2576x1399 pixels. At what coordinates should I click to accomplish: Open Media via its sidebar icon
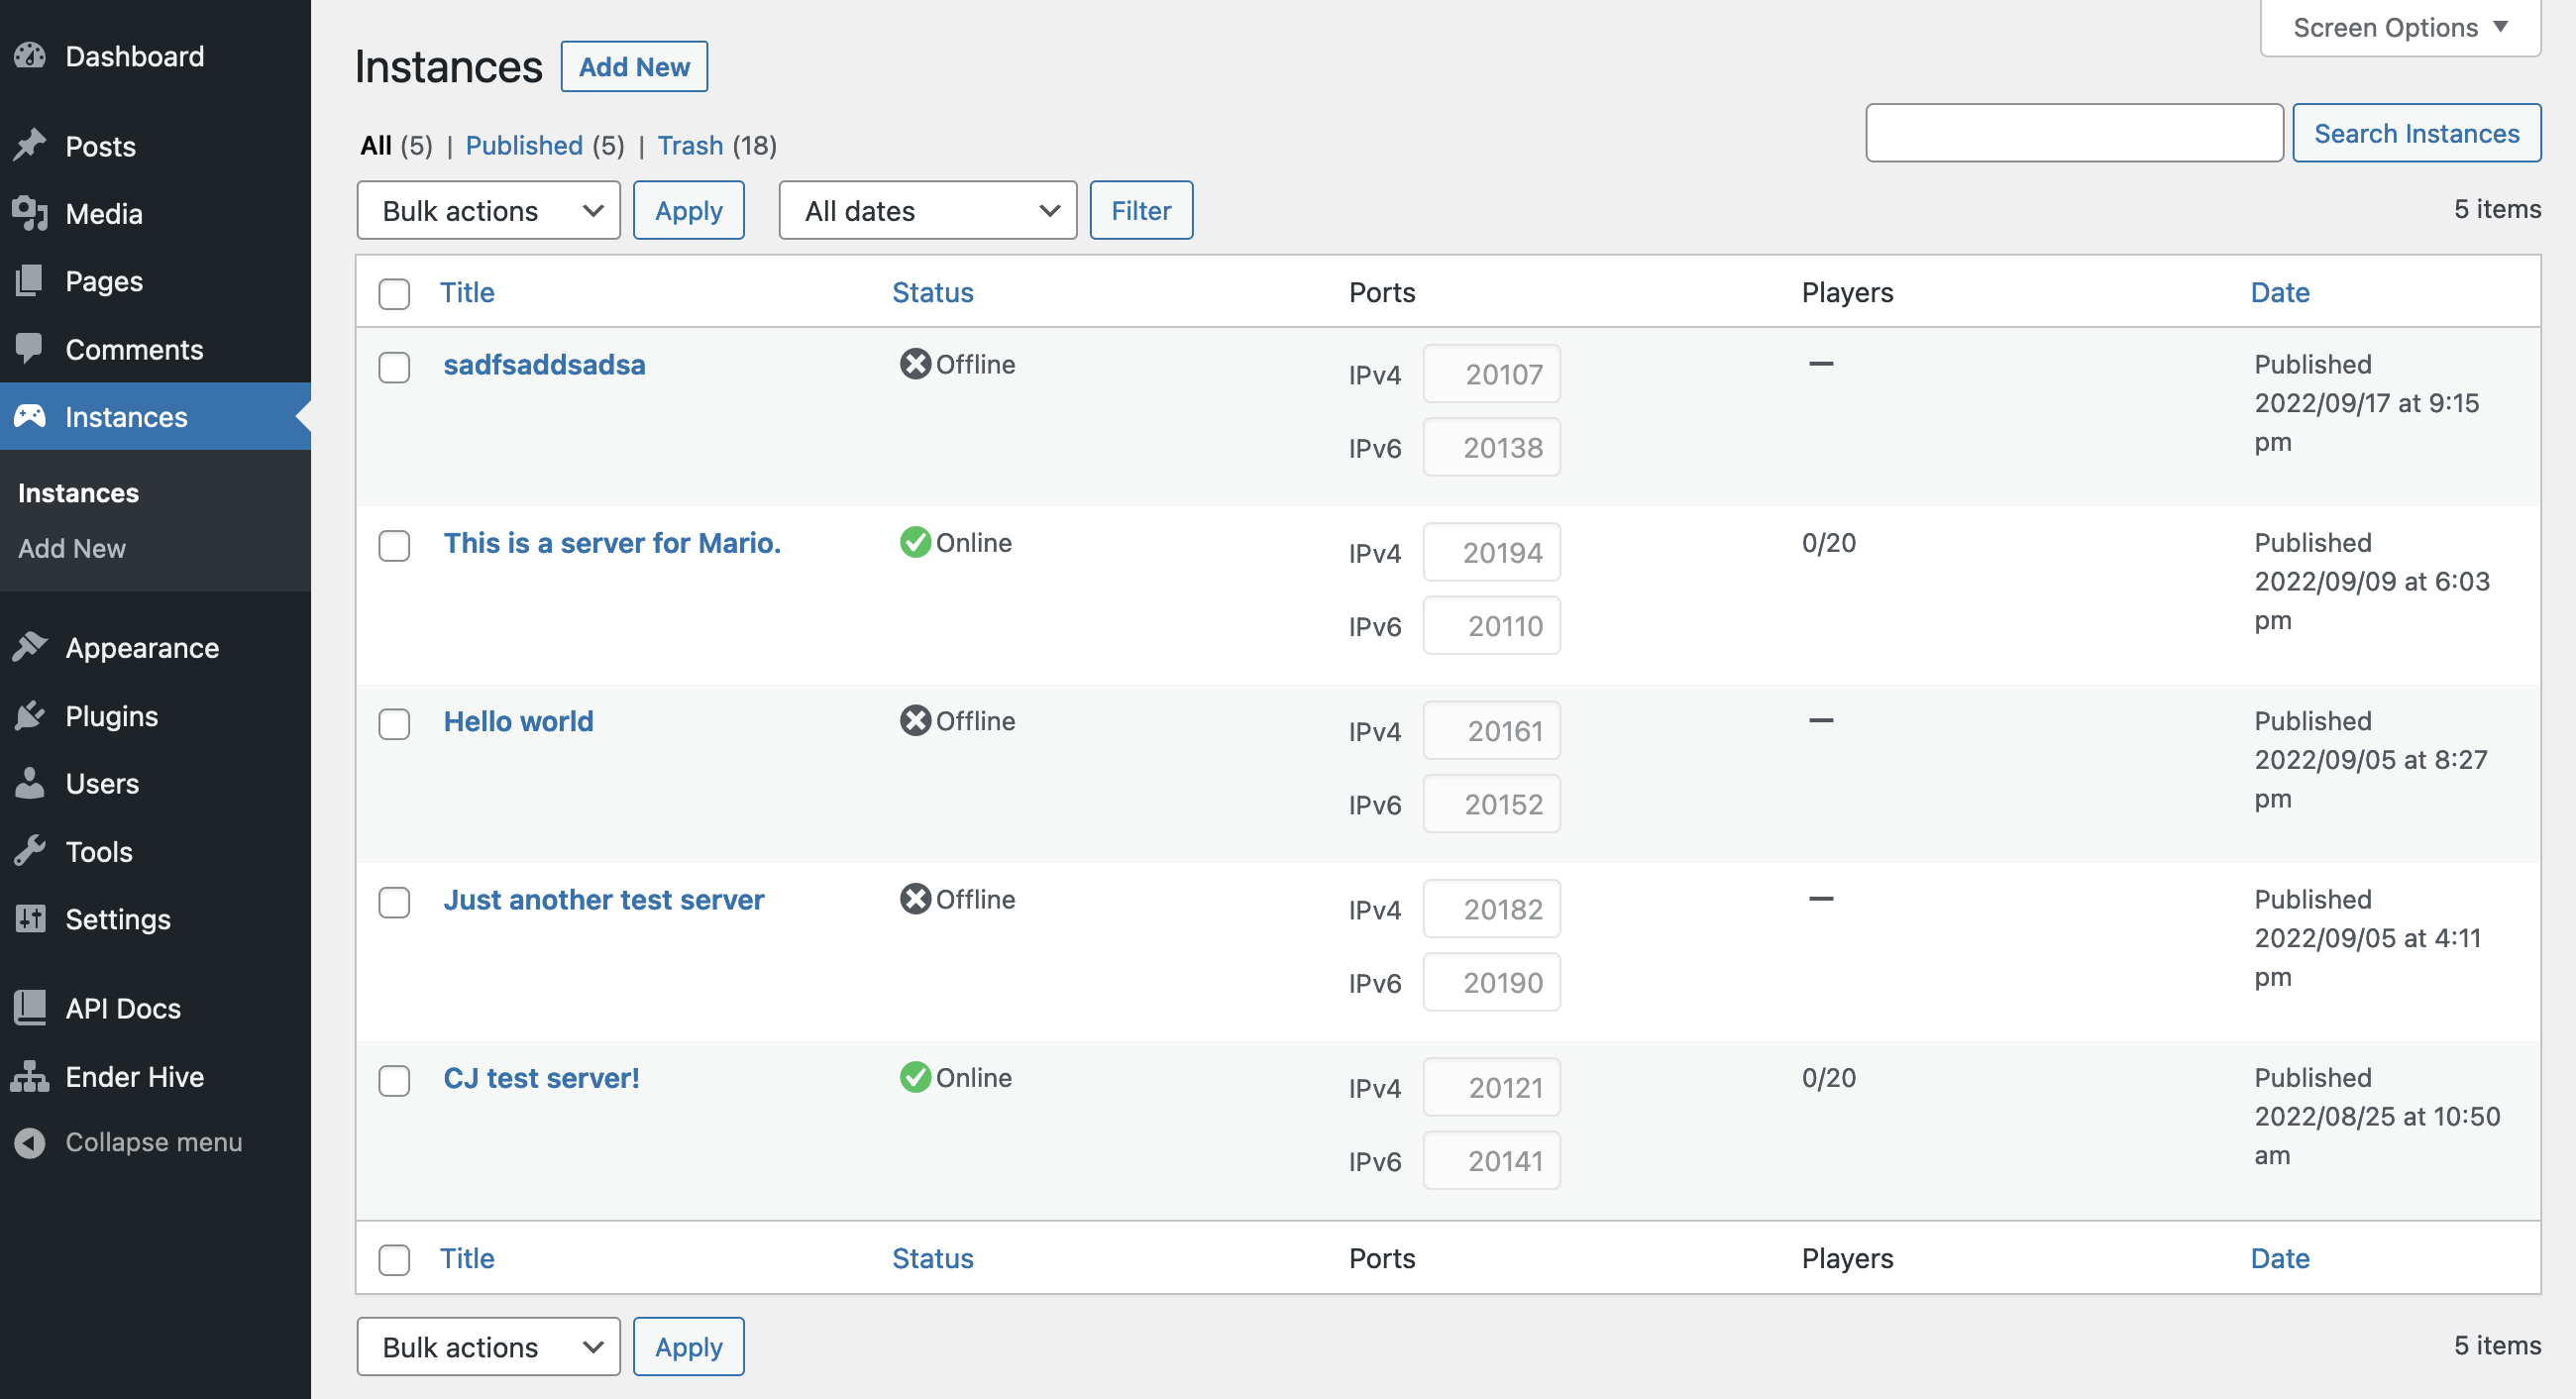pyautogui.click(x=30, y=213)
